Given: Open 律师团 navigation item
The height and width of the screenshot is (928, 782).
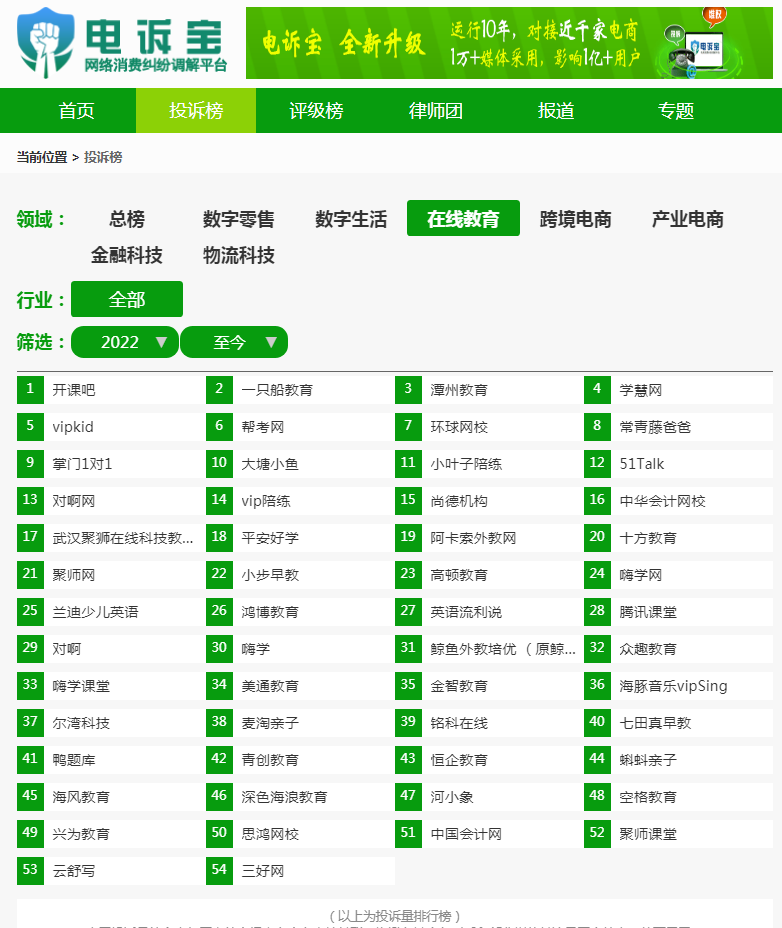Looking at the screenshot, I should (436, 111).
